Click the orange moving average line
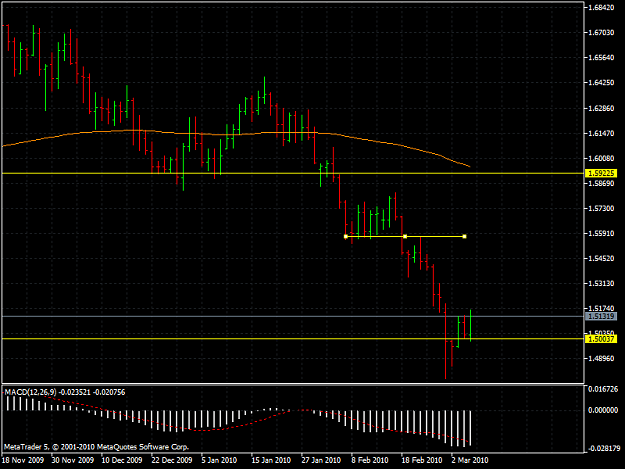The height and width of the screenshot is (469, 625). pos(239,134)
